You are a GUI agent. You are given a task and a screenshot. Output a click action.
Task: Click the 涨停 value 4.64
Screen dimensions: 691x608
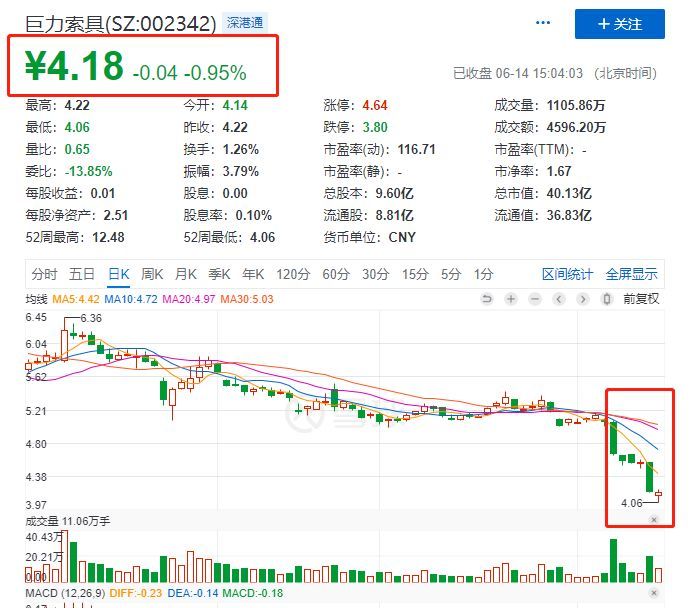click(375, 105)
